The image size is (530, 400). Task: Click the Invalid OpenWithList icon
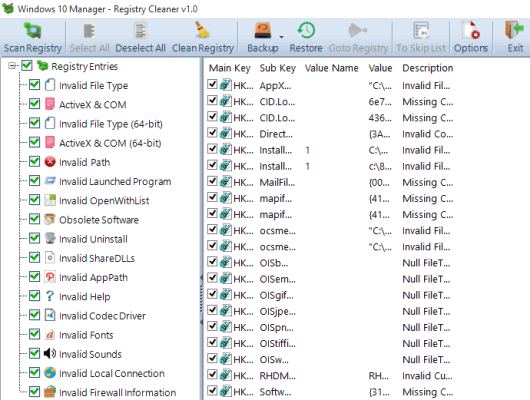(x=50, y=200)
